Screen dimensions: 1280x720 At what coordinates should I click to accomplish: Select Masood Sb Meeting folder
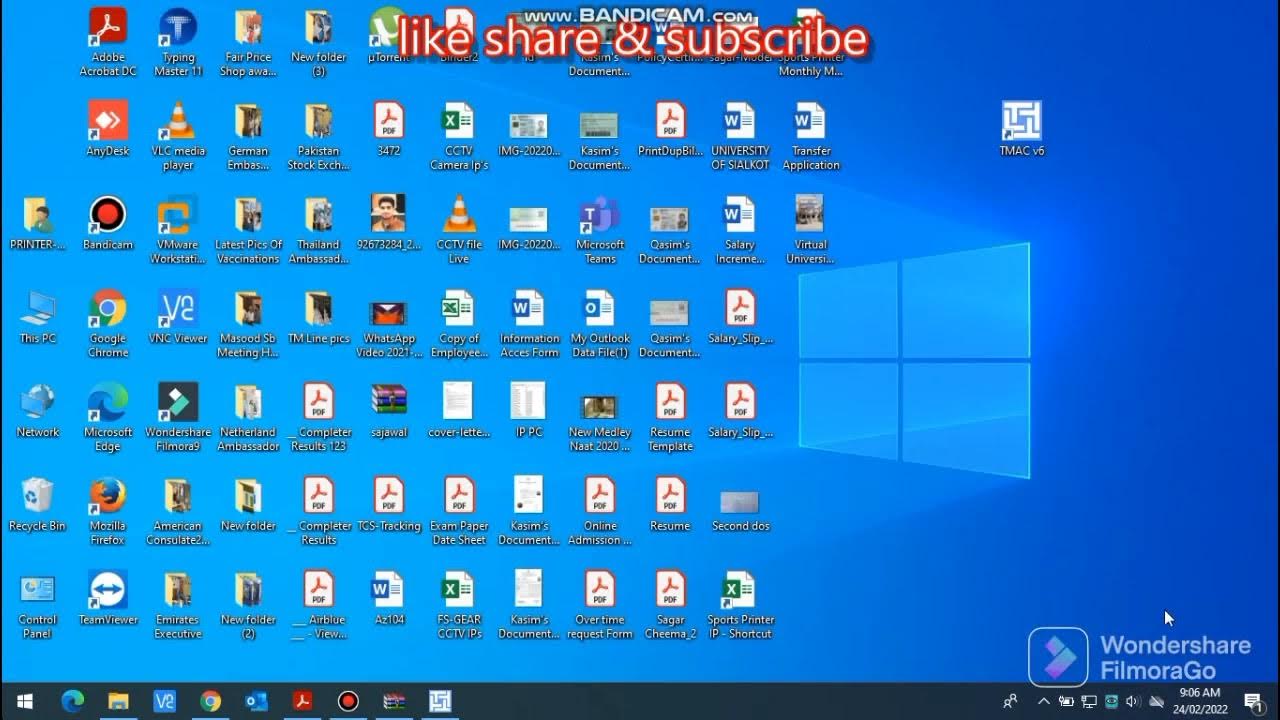point(248,324)
